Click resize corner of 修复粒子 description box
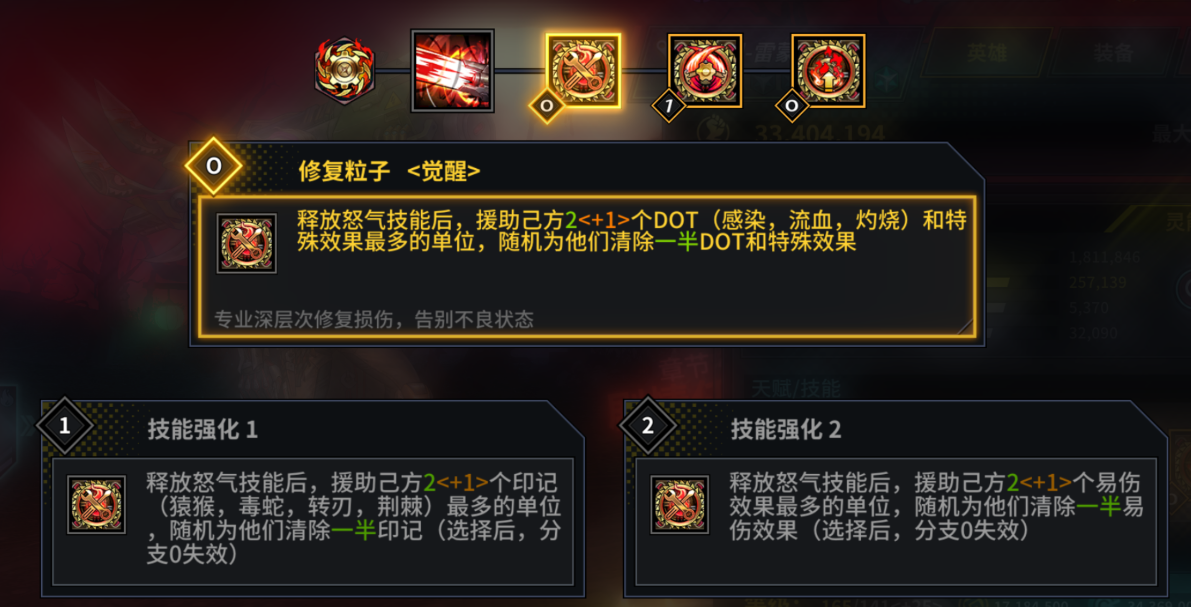 965,327
